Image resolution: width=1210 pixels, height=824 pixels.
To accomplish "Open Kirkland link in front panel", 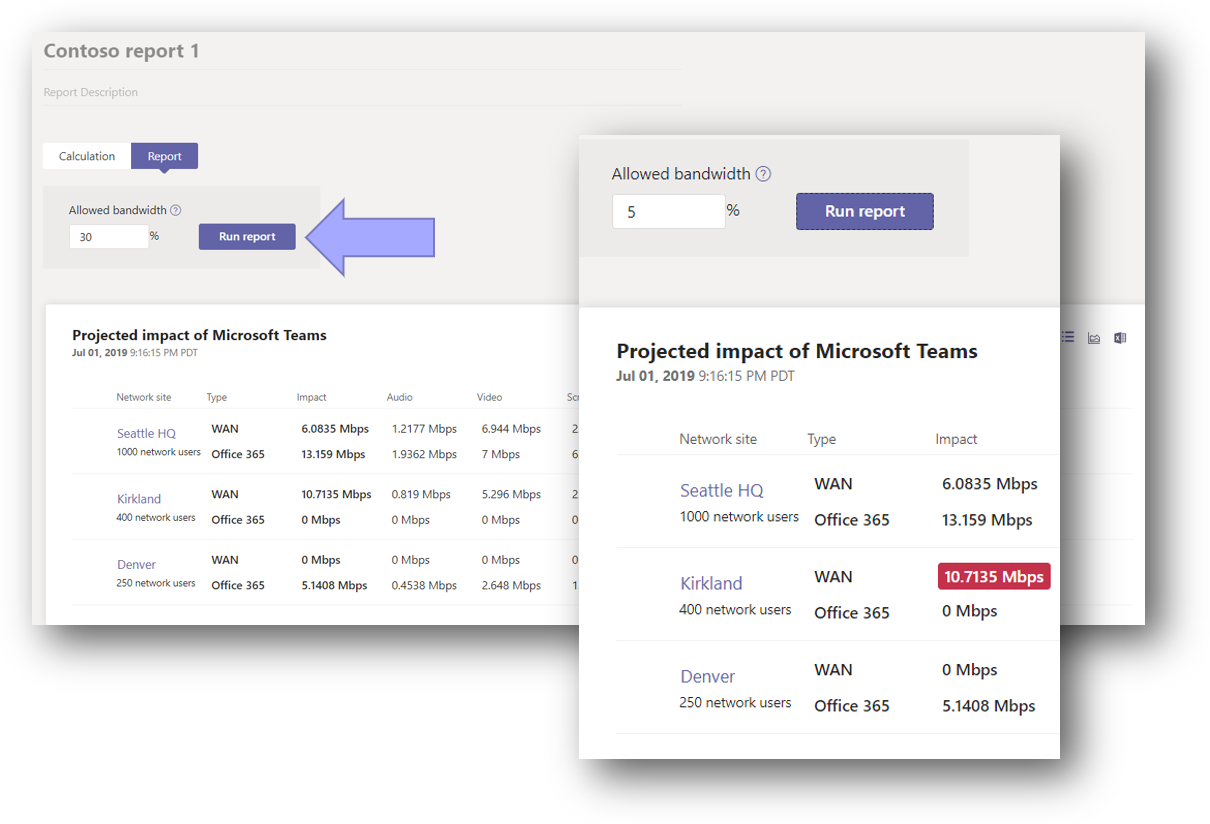I will [711, 583].
